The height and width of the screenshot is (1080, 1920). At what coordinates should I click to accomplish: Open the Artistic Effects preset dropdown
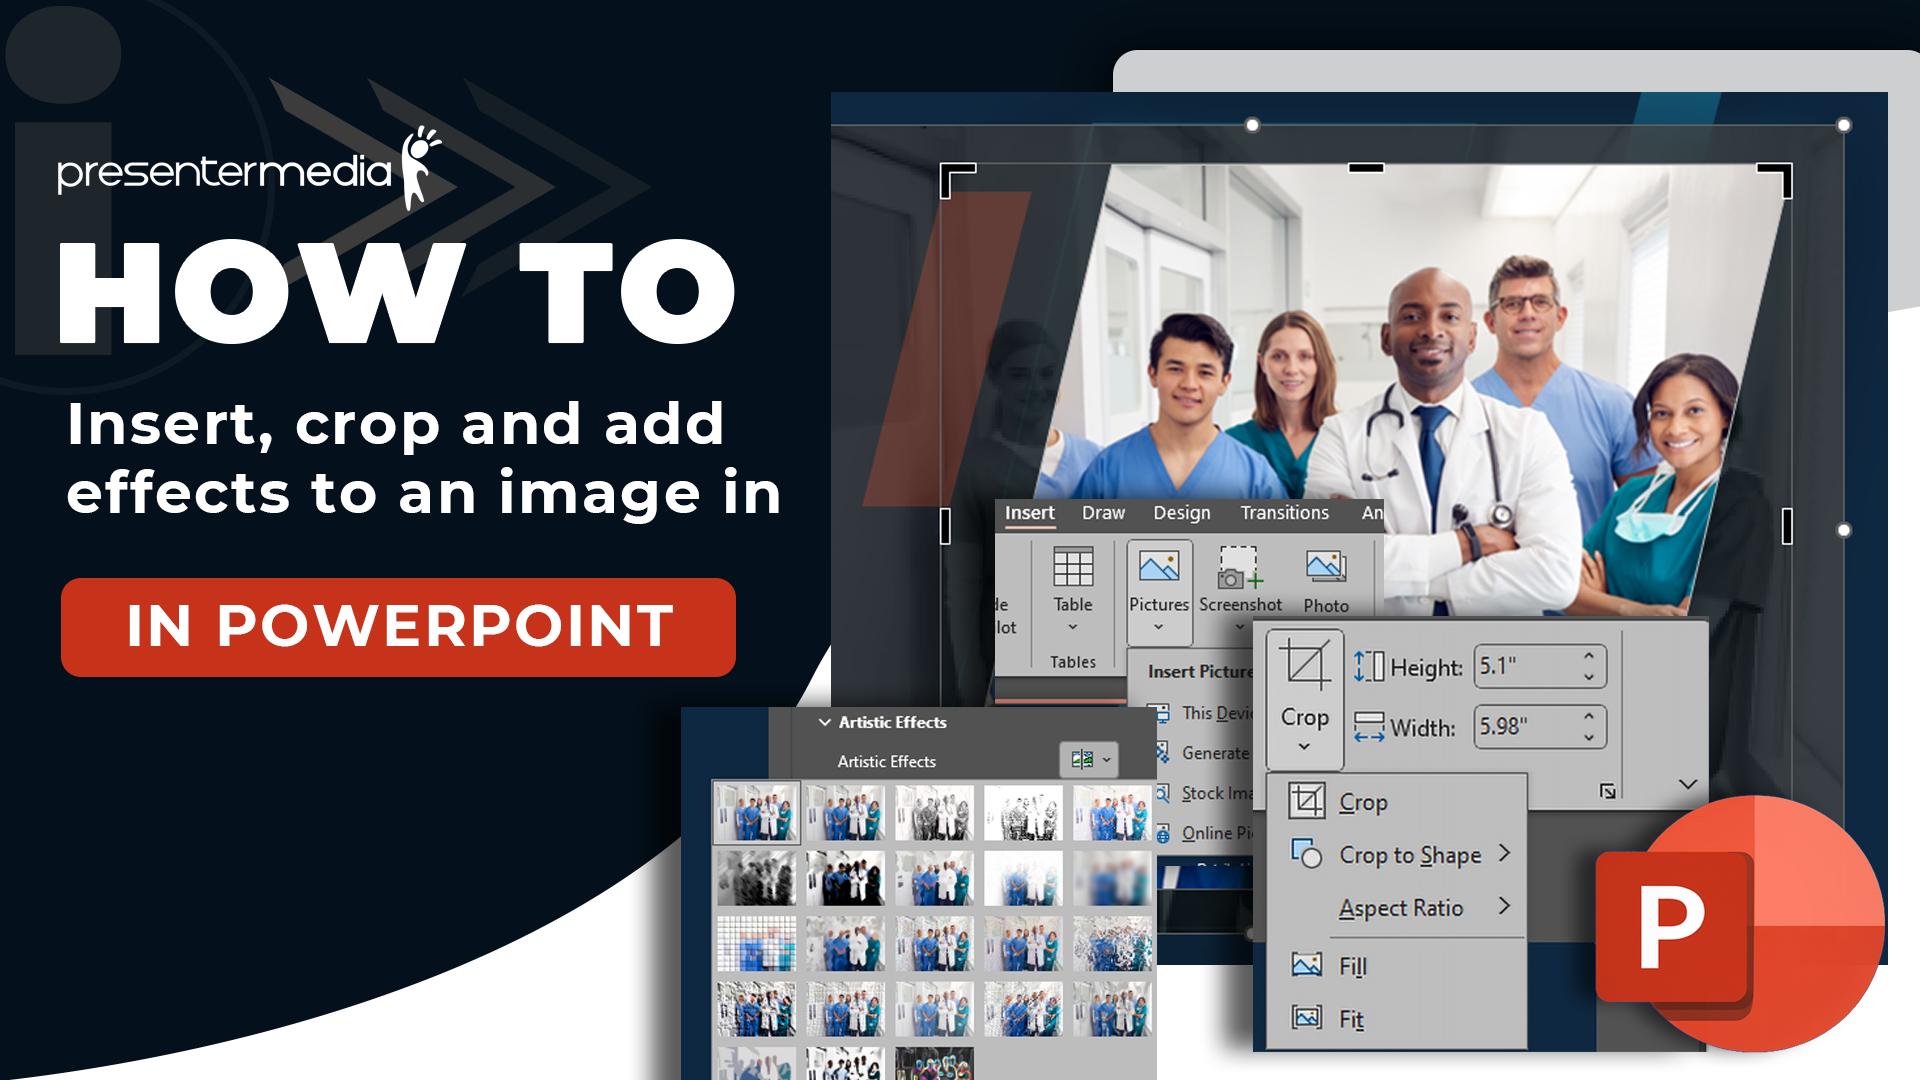tap(1089, 760)
